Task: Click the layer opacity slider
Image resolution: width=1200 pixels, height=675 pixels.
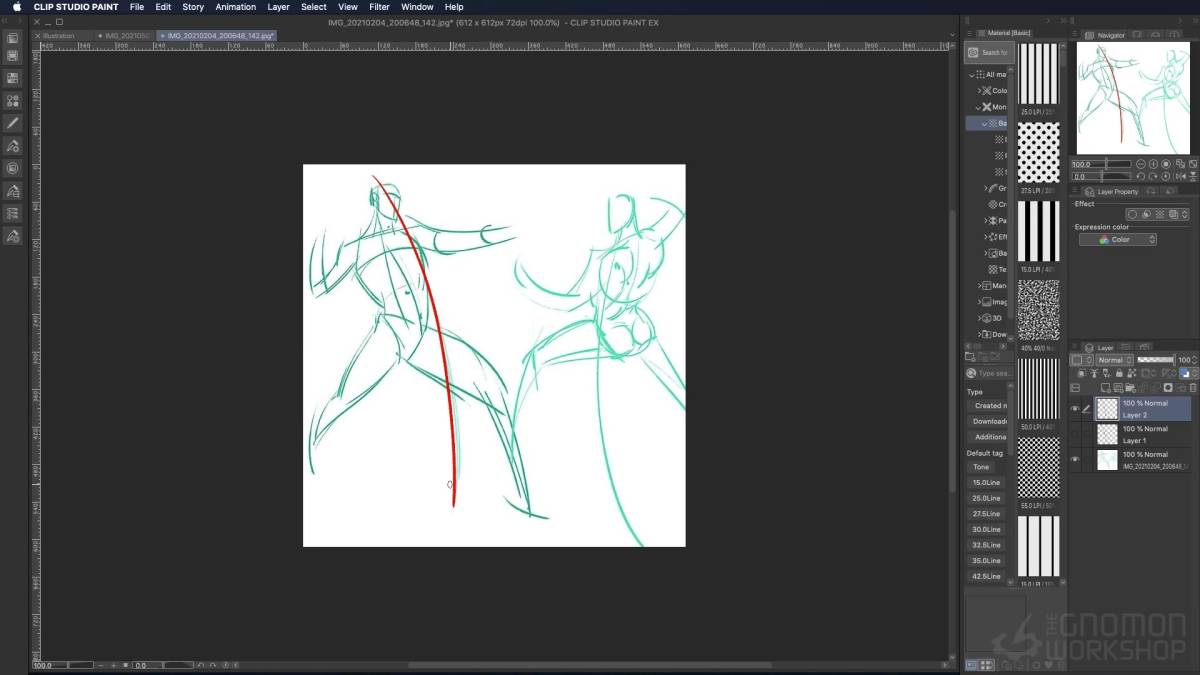Action: pos(1155,360)
